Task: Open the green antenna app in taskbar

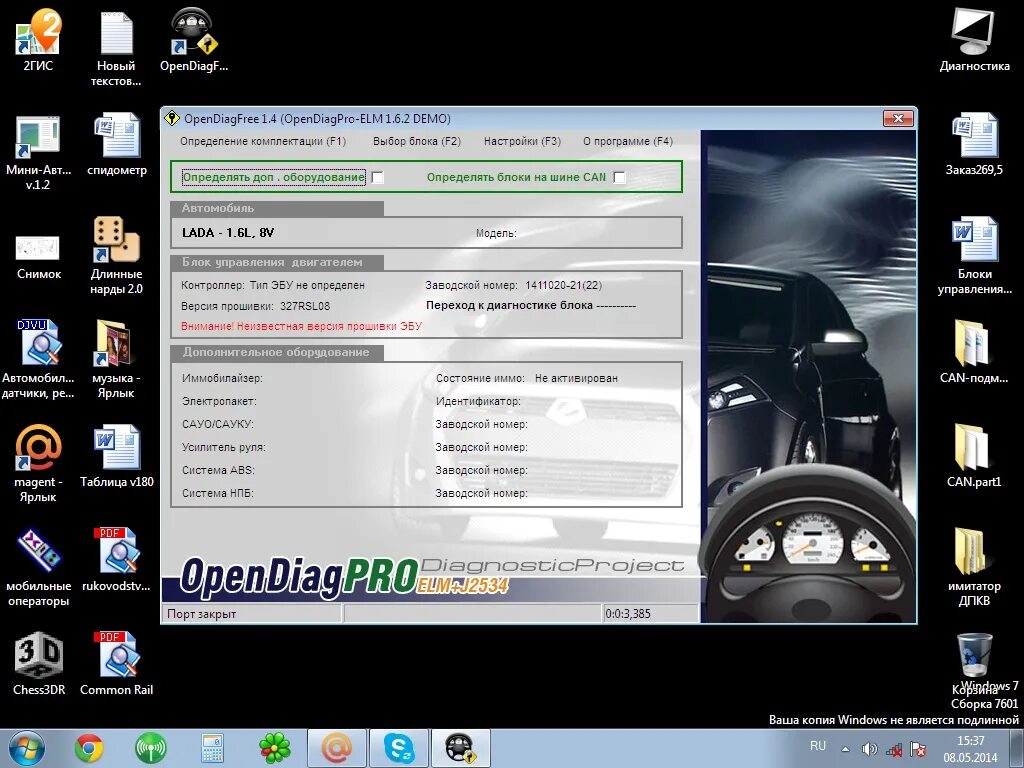Action: tap(151, 748)
